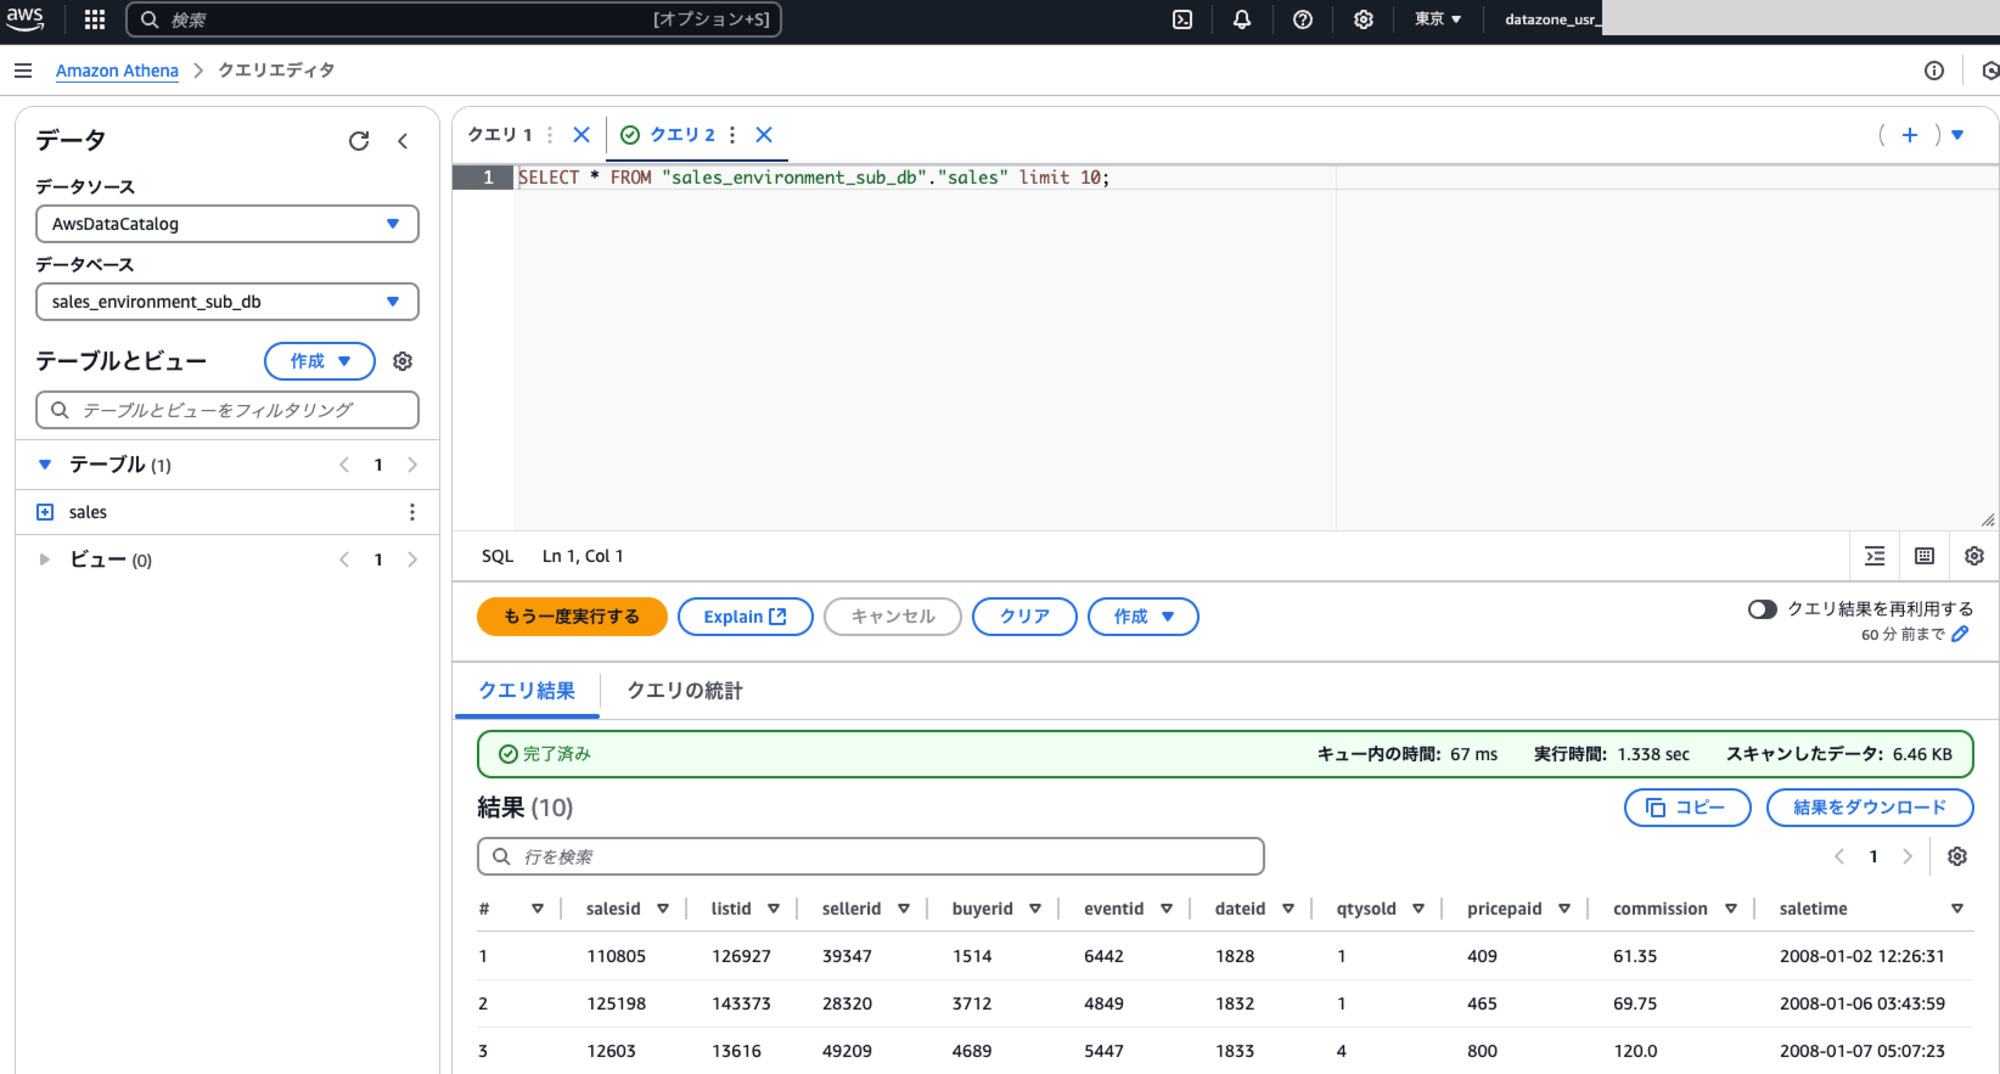Switch to the クエリの統計 tab
Viewport: 2000px width, 1074px height.
click(x=685, y=691)
